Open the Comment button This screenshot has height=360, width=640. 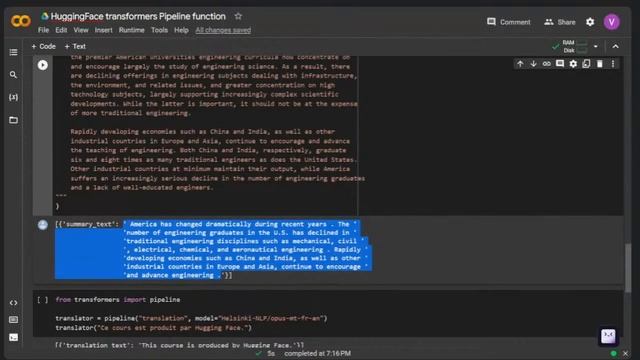(509, 22)
